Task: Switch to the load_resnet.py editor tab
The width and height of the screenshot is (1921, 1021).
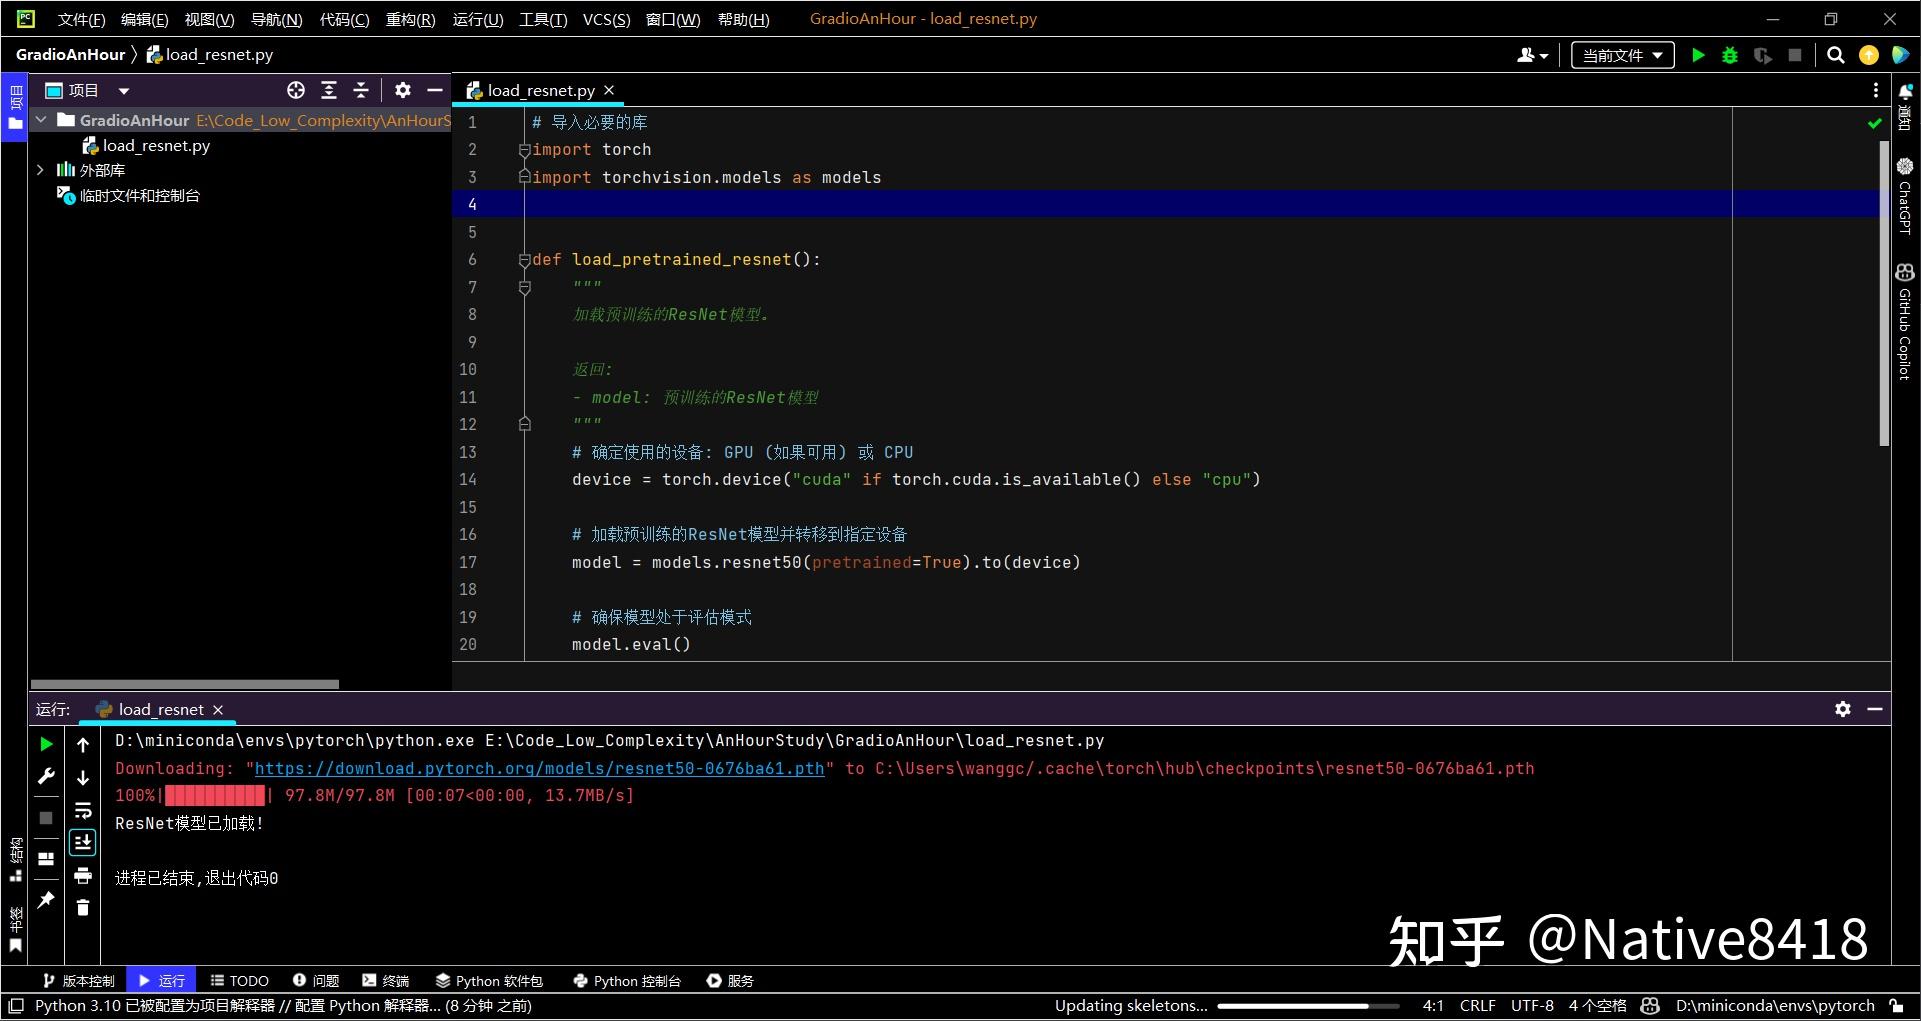Action: [x=540, y=90]
